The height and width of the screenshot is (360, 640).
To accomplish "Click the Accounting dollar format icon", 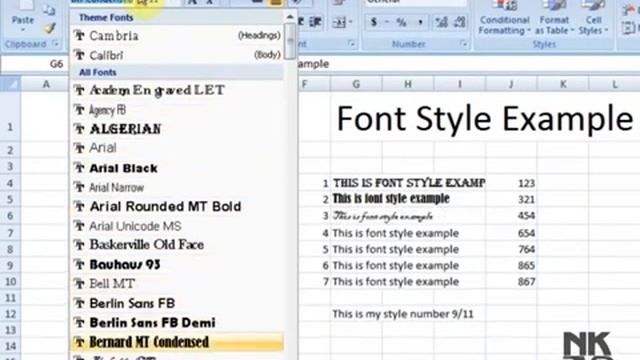I will point(373,22).
